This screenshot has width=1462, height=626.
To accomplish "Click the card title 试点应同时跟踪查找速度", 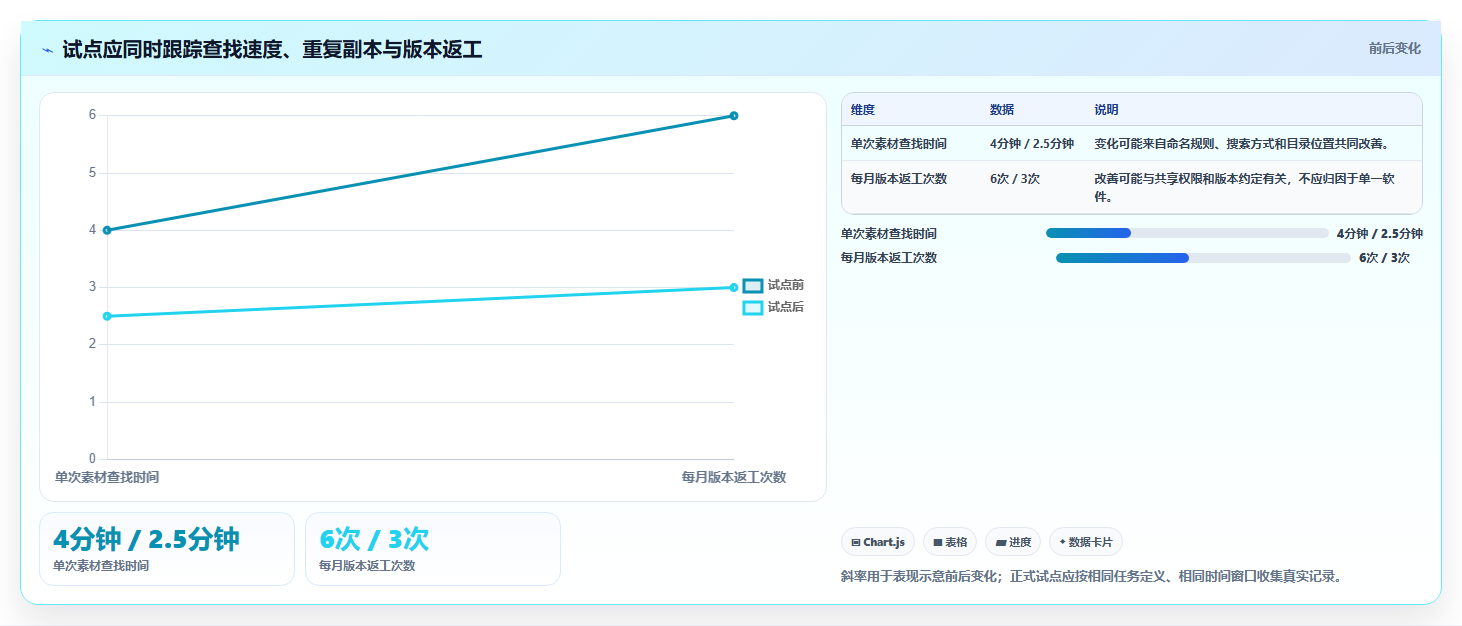I will point(272,50).
